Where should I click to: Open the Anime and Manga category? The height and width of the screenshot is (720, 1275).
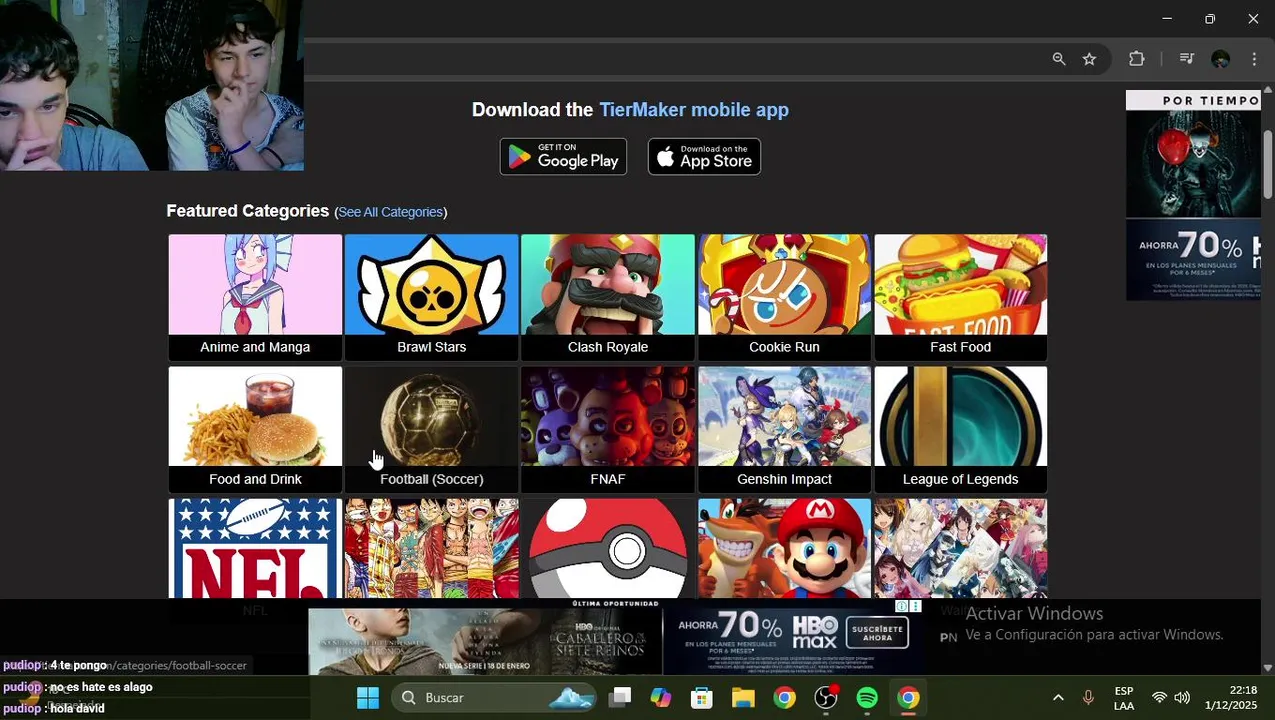point(255,297)
